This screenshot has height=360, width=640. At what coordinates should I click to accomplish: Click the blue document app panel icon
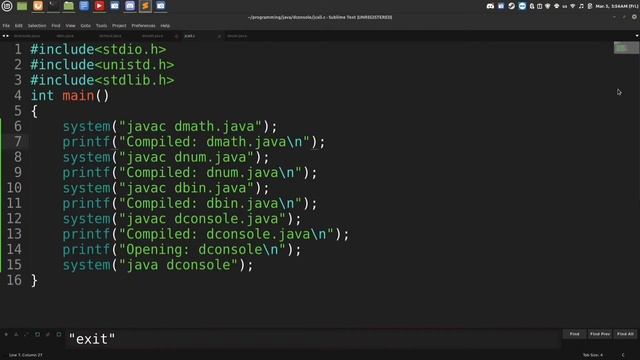(x=84, y=6)
